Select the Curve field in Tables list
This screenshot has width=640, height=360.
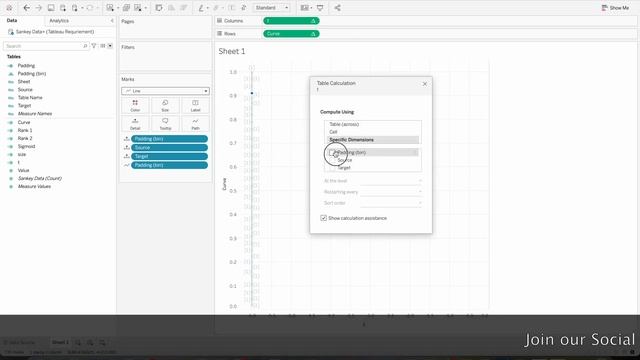[24, 122]
